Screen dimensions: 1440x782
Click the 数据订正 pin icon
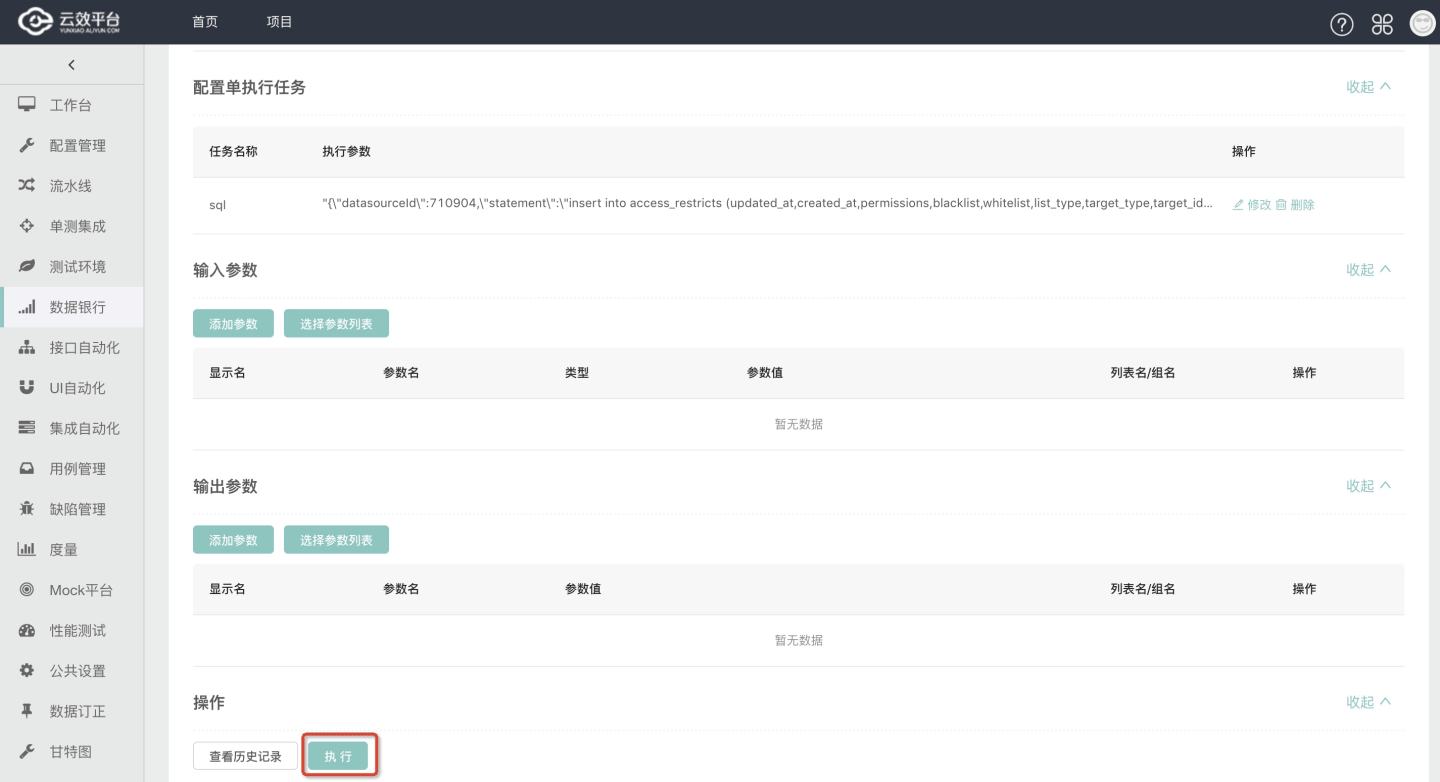pos(27,711)
